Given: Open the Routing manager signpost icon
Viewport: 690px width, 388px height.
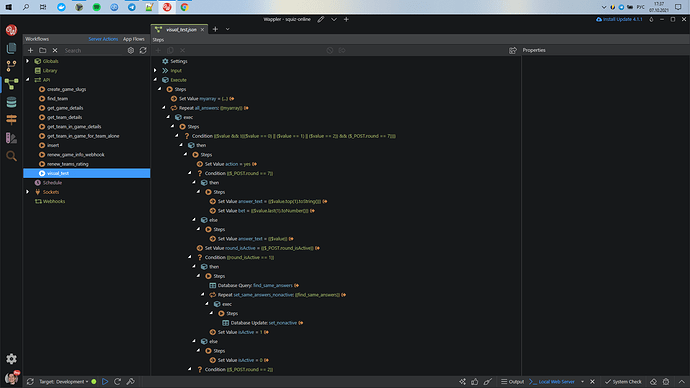Looking at the screenshot, I should point(11,119).
